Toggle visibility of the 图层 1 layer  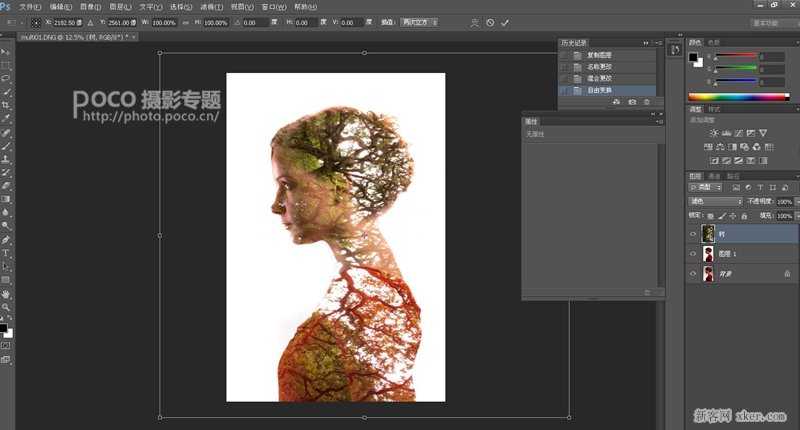click(x=693, y=254)
